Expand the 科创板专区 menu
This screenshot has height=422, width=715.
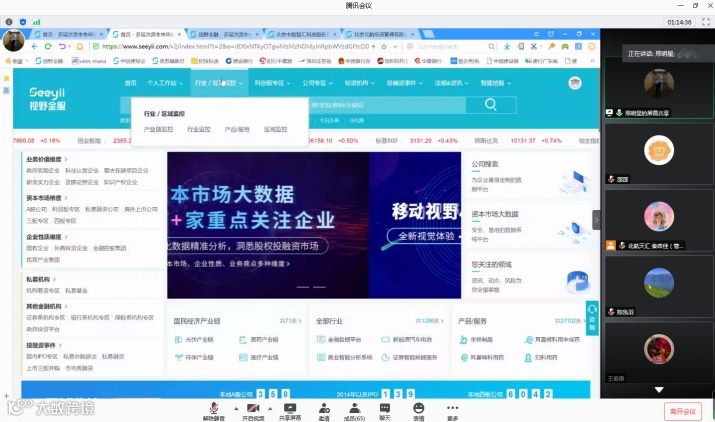tap(272, 83)
